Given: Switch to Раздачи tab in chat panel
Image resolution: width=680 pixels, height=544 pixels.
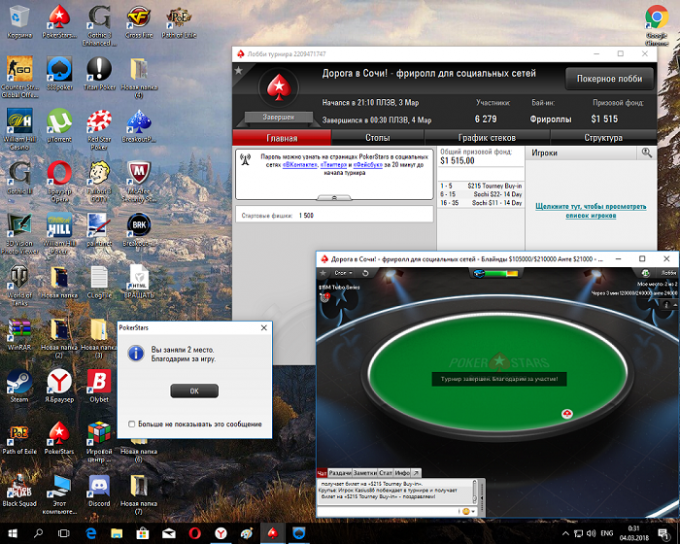Looking at the screenshot, I should 340,472.
